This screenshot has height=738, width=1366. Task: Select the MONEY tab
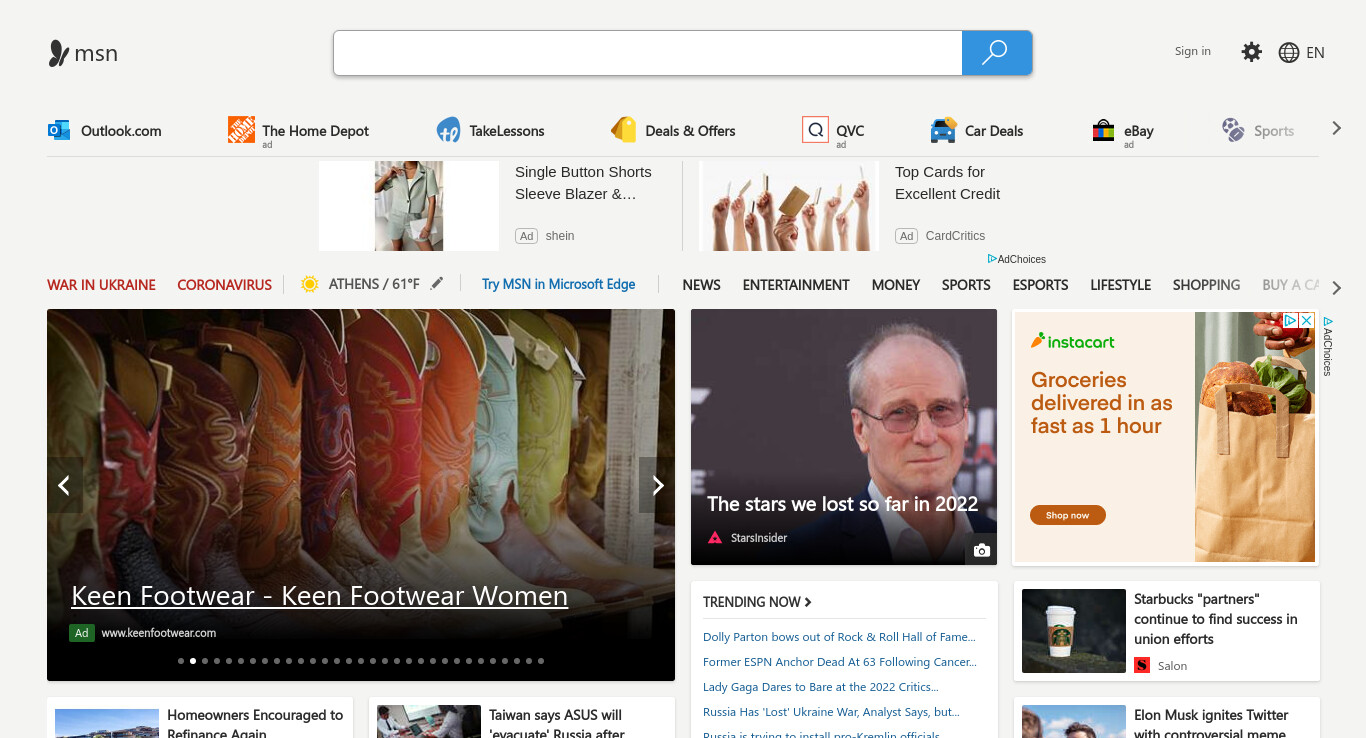tap(896, 285)
